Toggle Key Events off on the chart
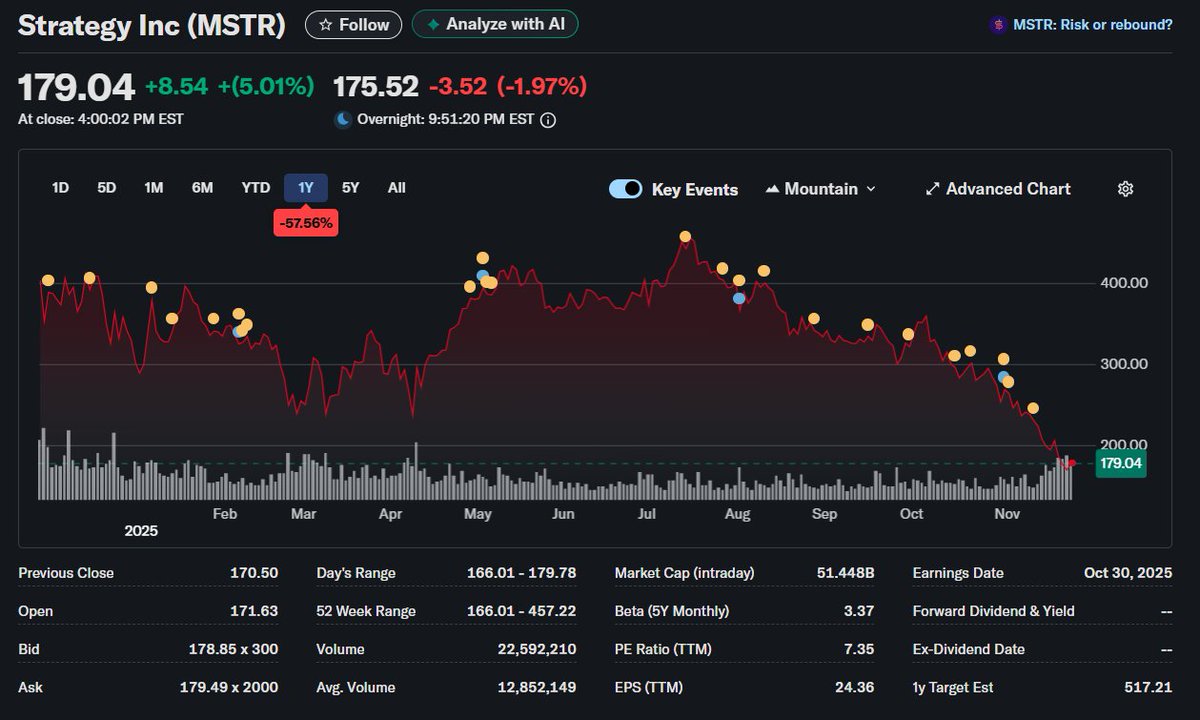Viewport: 1200px width, 720px height. (626, 188)
